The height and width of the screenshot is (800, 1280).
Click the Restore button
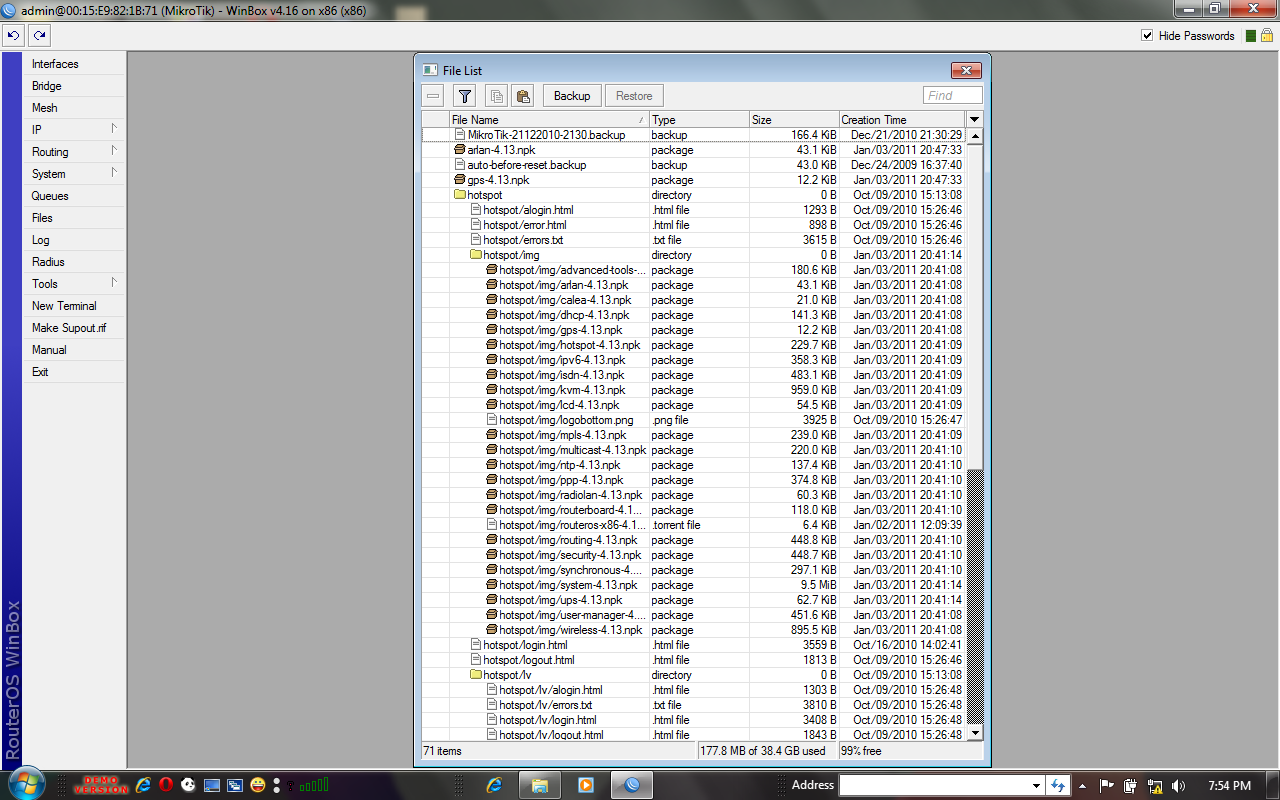click(634, 96)
